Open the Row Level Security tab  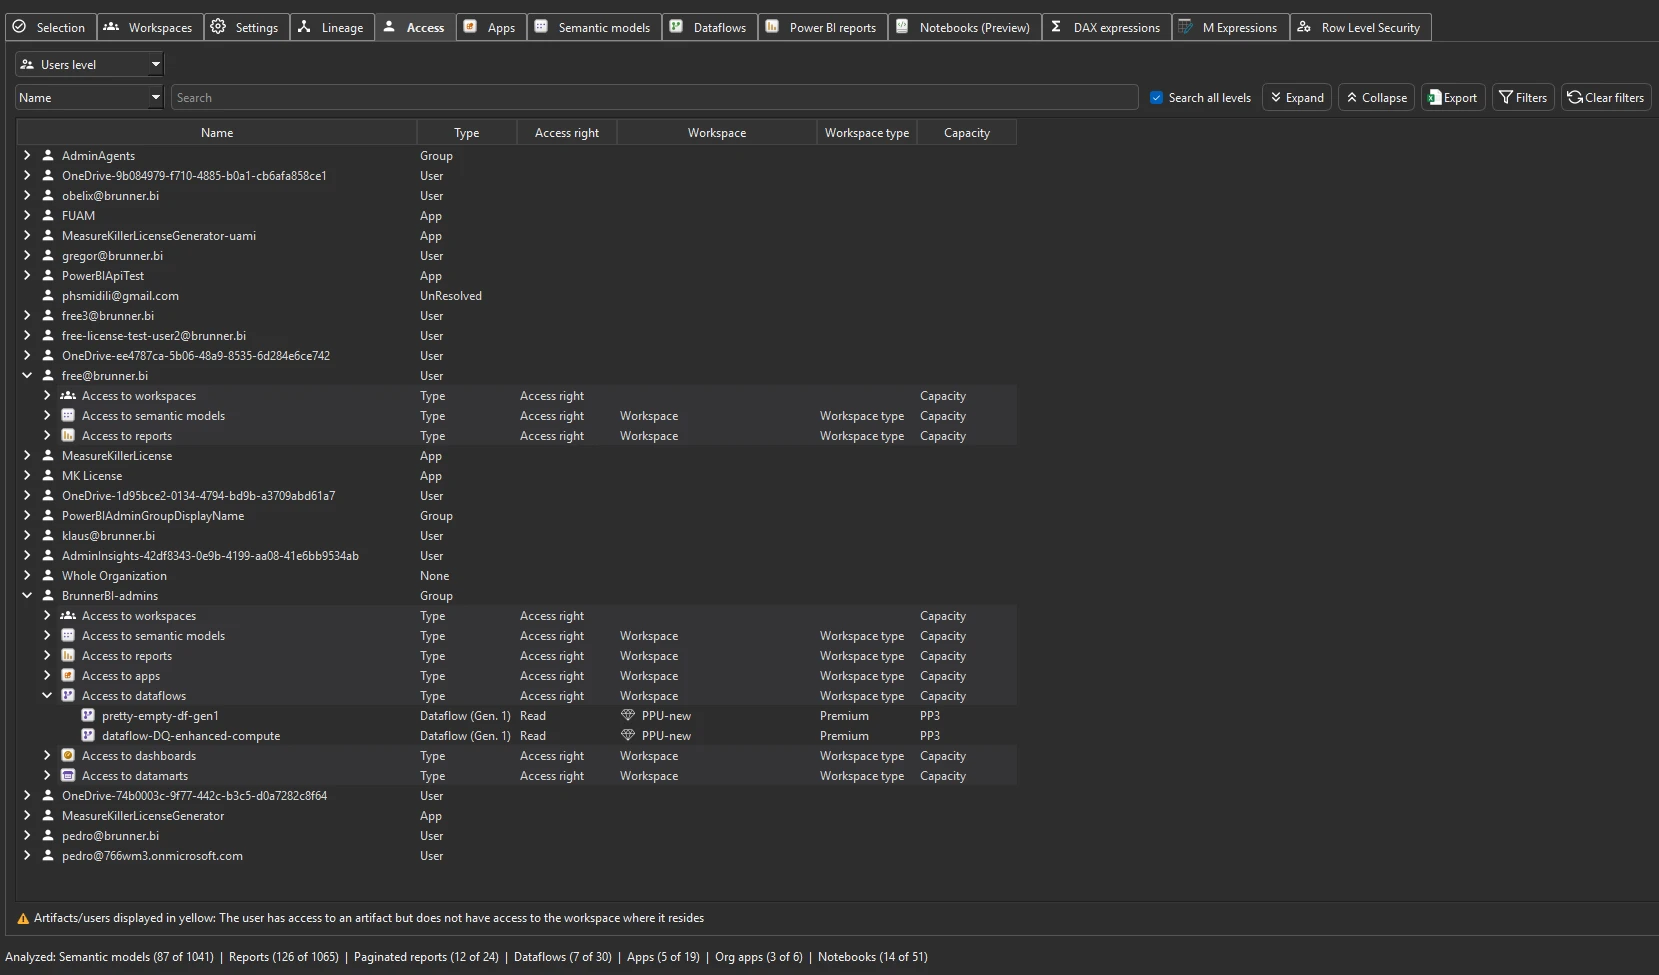[x=1360, y=27]
